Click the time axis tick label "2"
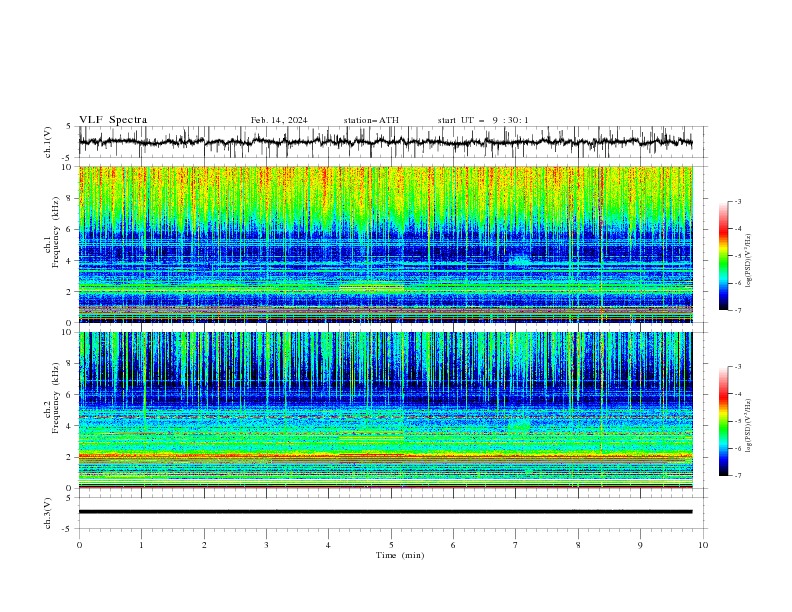This screenshot has width=792, height=612. [x=204, y=545]
